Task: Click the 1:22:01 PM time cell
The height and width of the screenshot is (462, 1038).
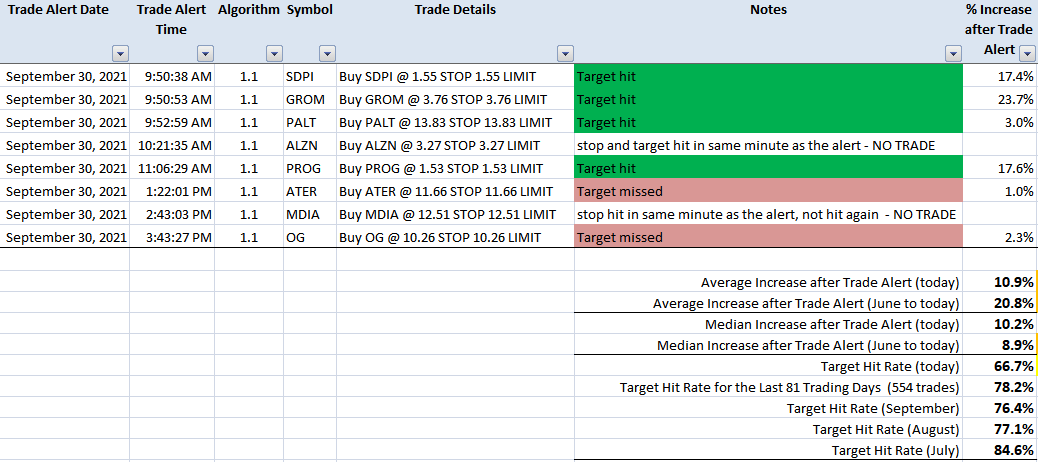Action: pyautogui.click(x=172, y=191)
